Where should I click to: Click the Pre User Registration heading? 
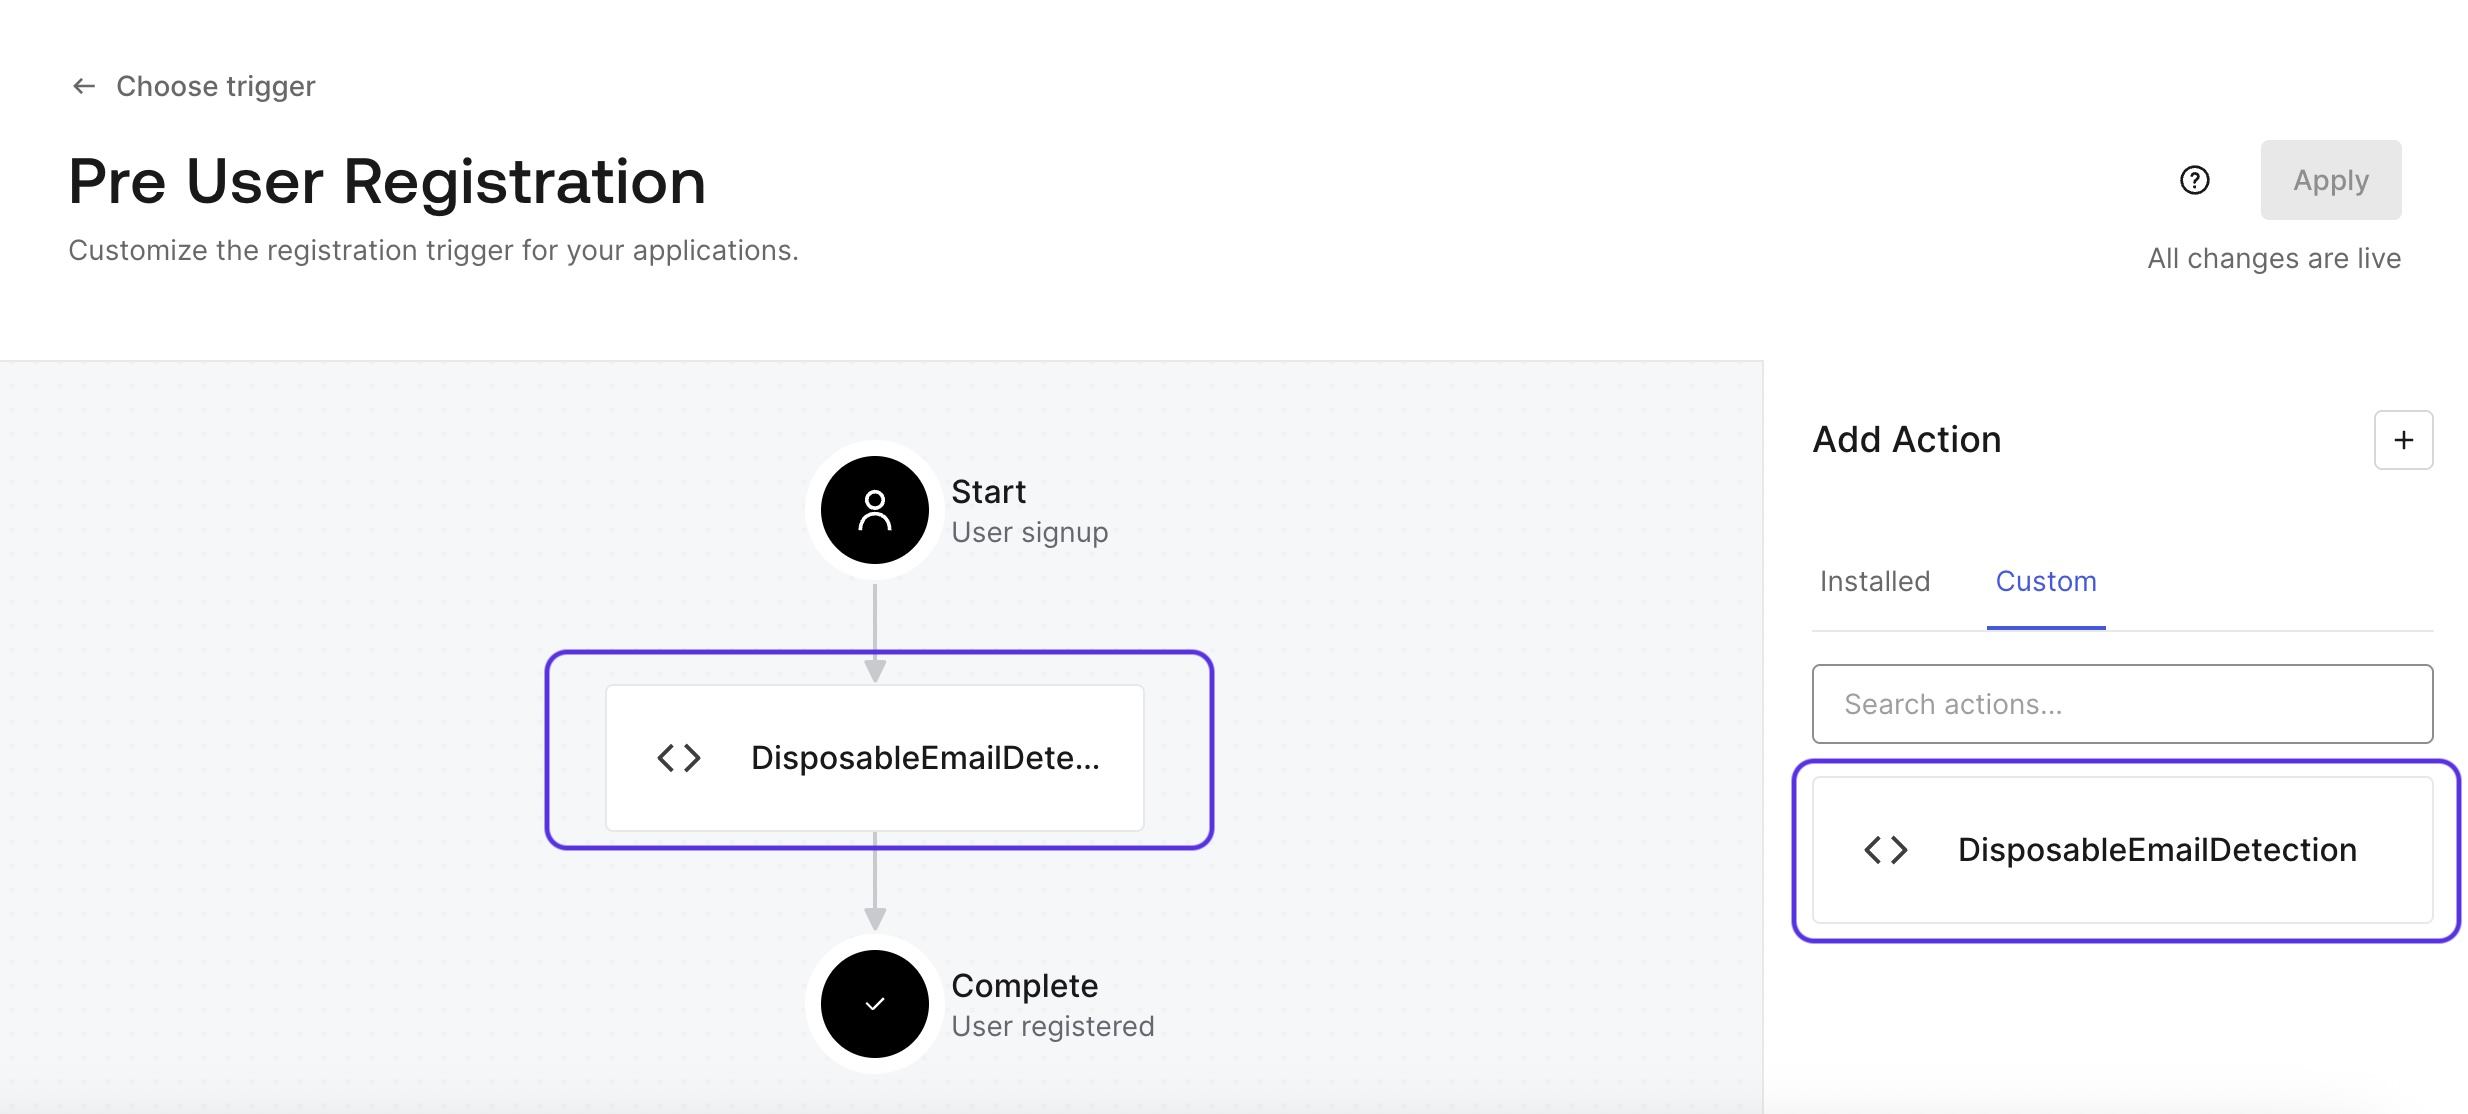pos(387,180)
